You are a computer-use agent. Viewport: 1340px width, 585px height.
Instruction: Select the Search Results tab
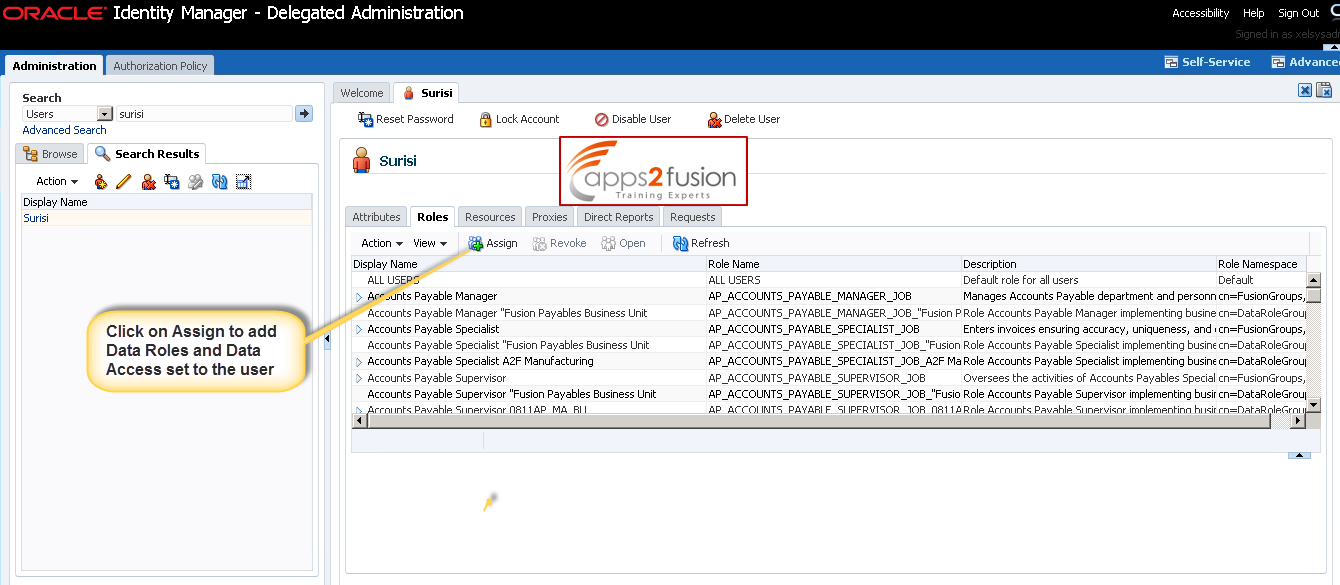pyautogui.click(x=147, y=154)
